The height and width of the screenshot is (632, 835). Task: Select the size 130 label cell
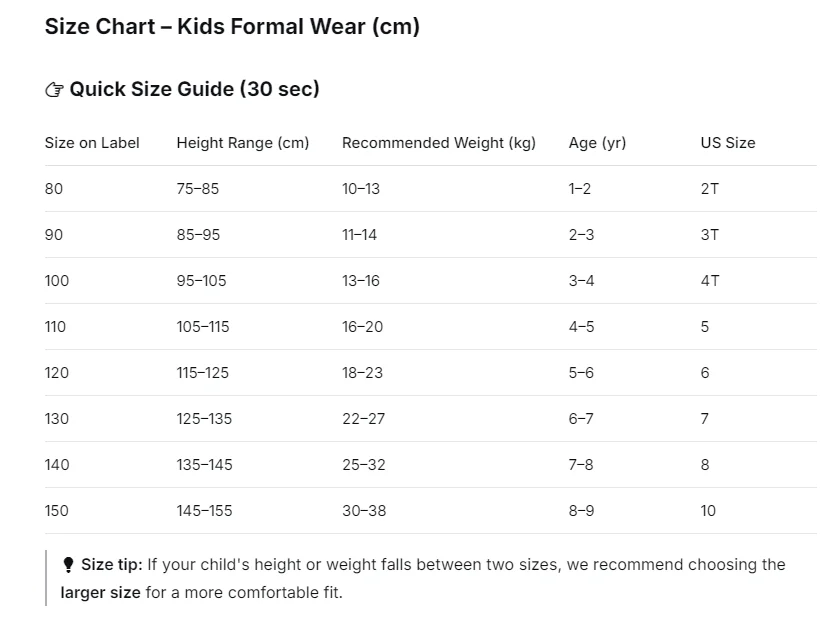point(56,418)
